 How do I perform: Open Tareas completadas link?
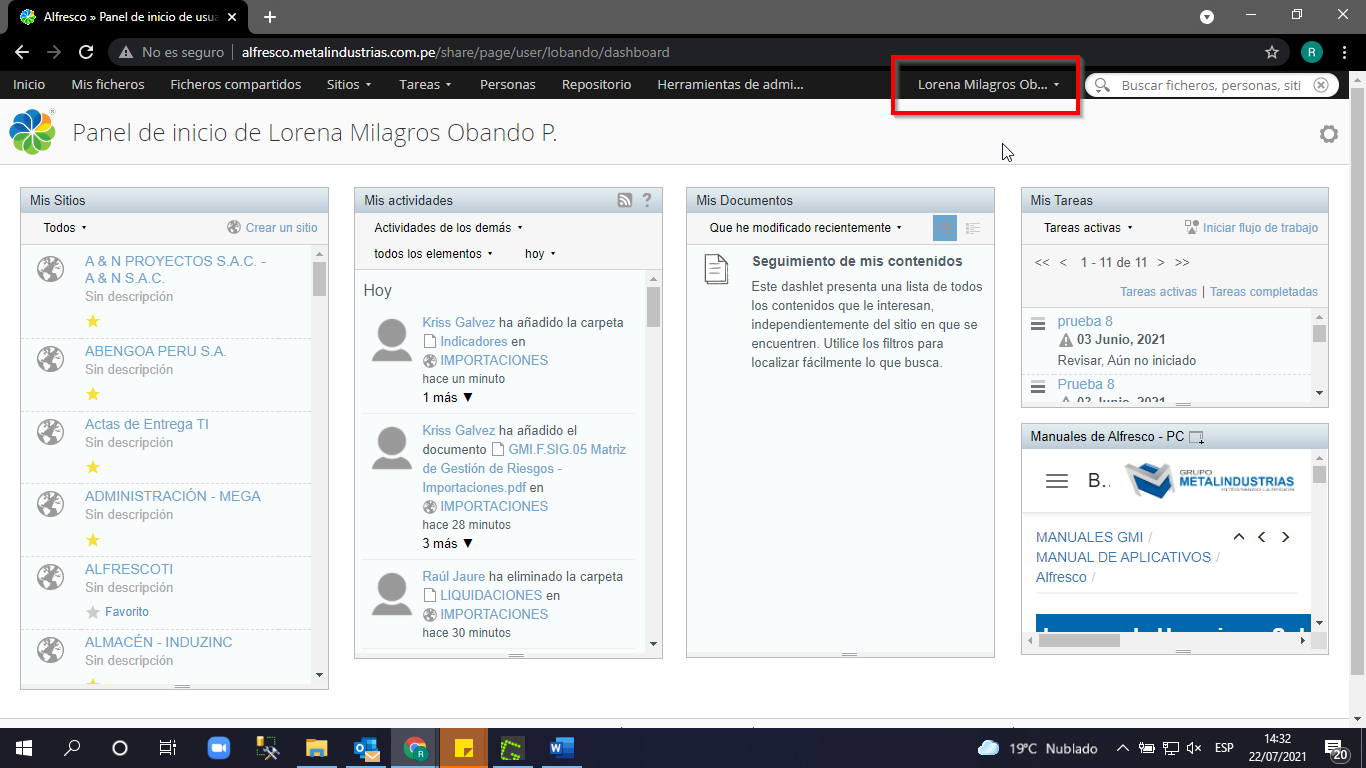[x=1264, y=292]
